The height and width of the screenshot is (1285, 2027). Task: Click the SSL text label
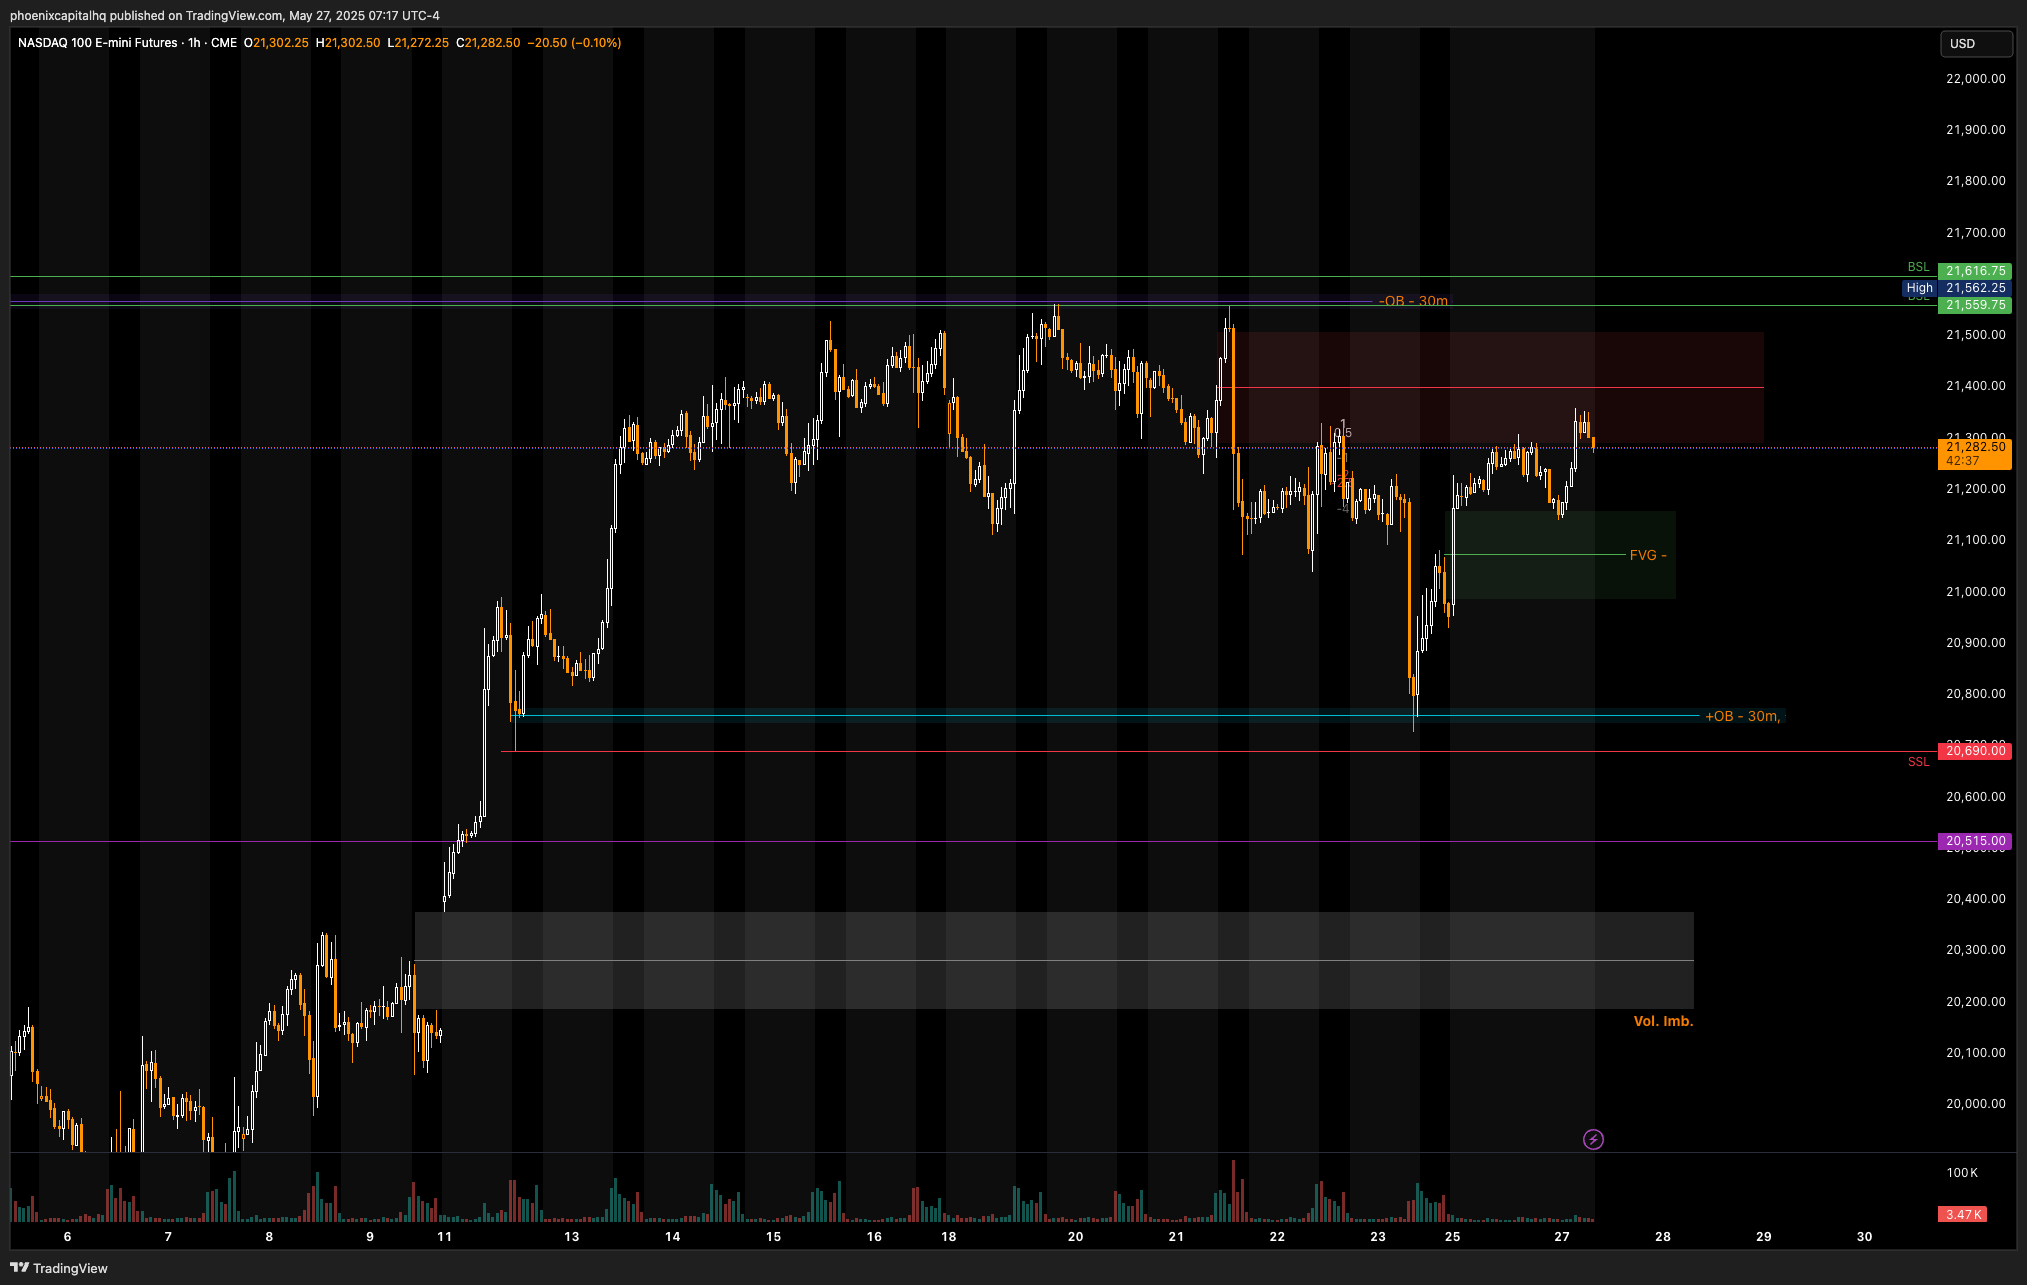(1918, 762)
